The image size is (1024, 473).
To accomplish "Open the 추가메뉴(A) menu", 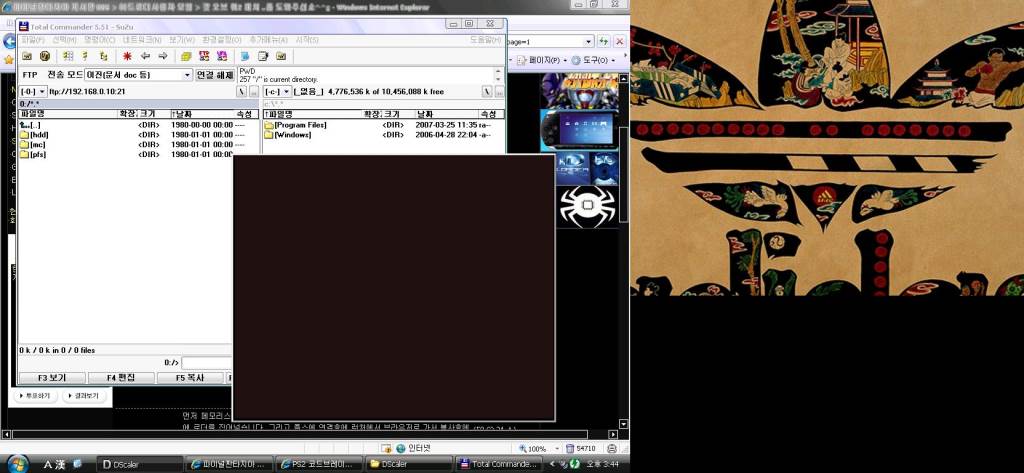I will point(268,40).
